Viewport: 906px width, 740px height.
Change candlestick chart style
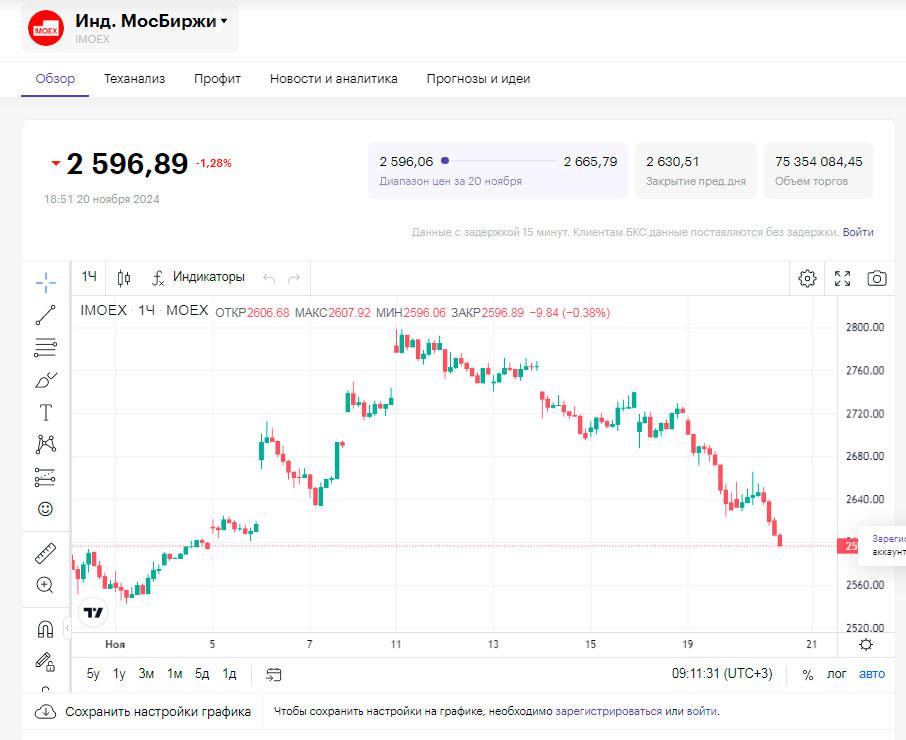tap(124, 277)
